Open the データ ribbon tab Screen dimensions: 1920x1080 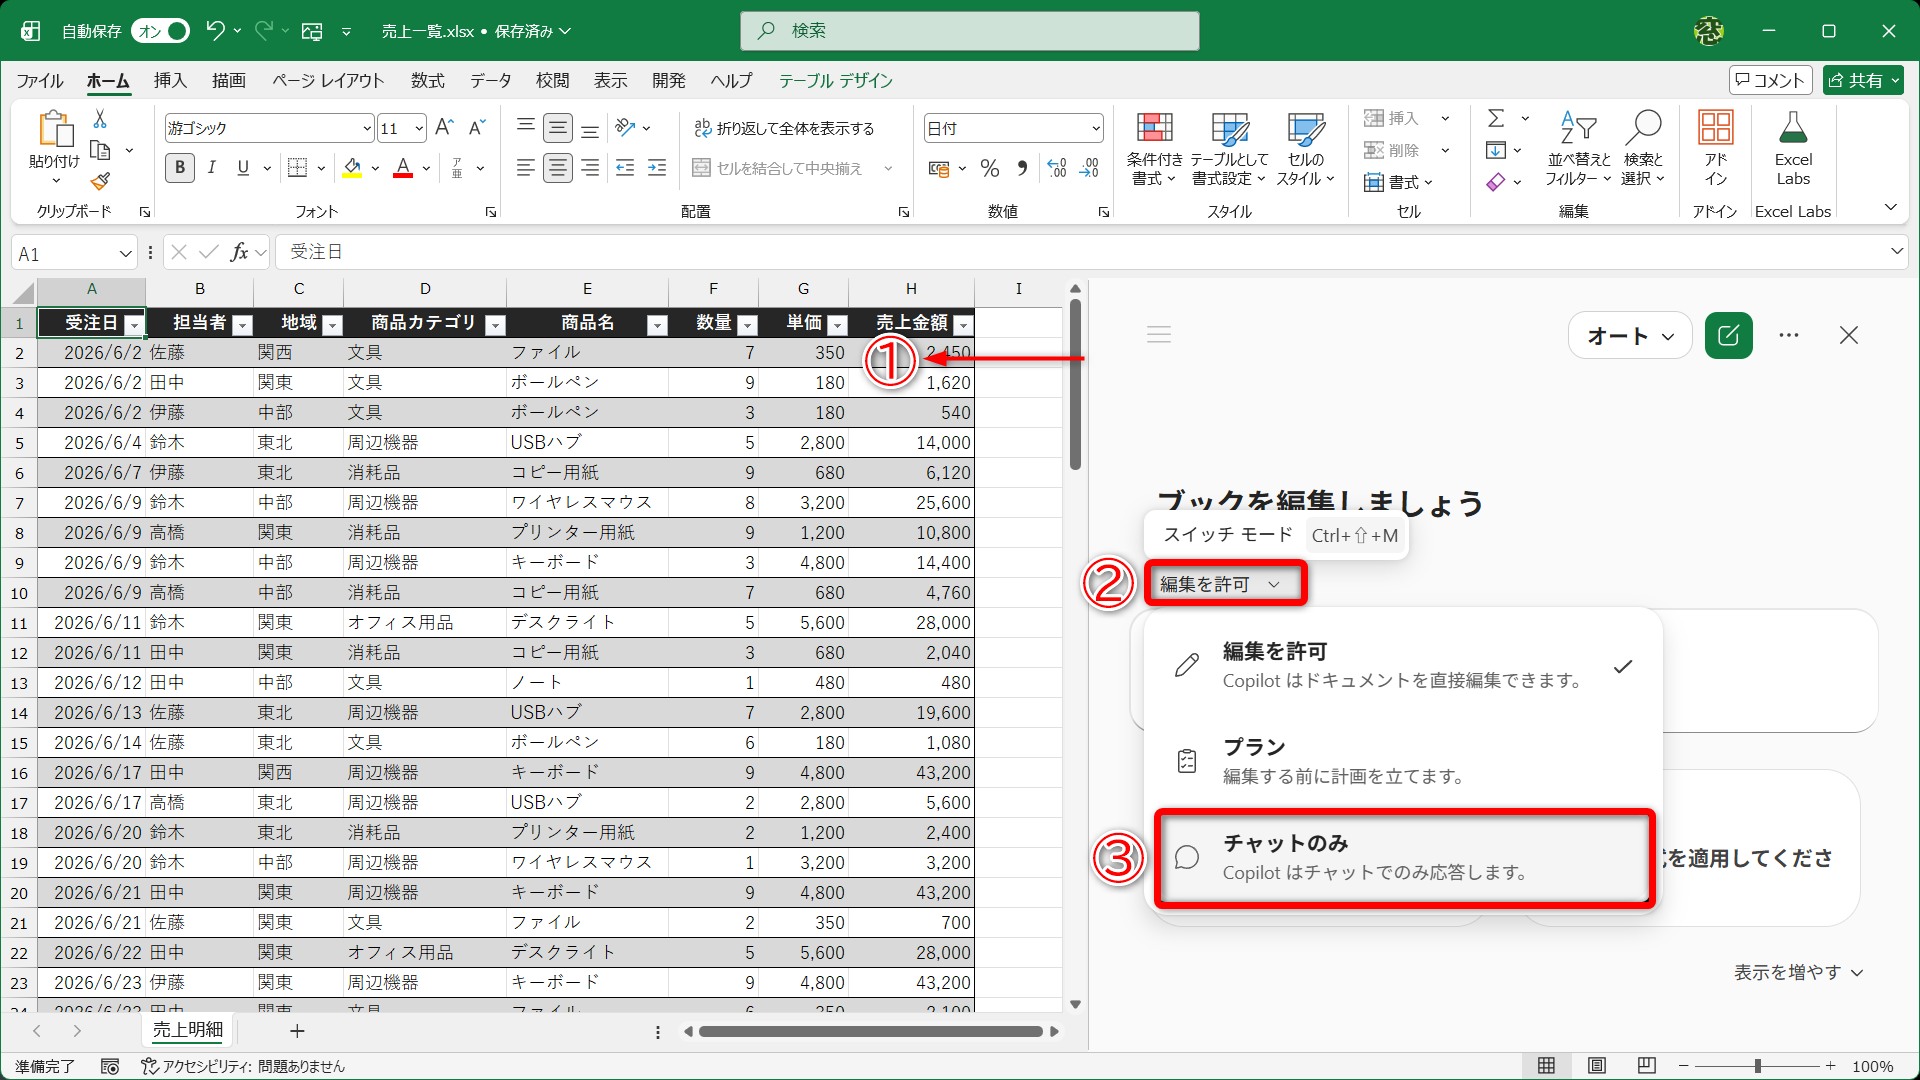pos(491,81)
